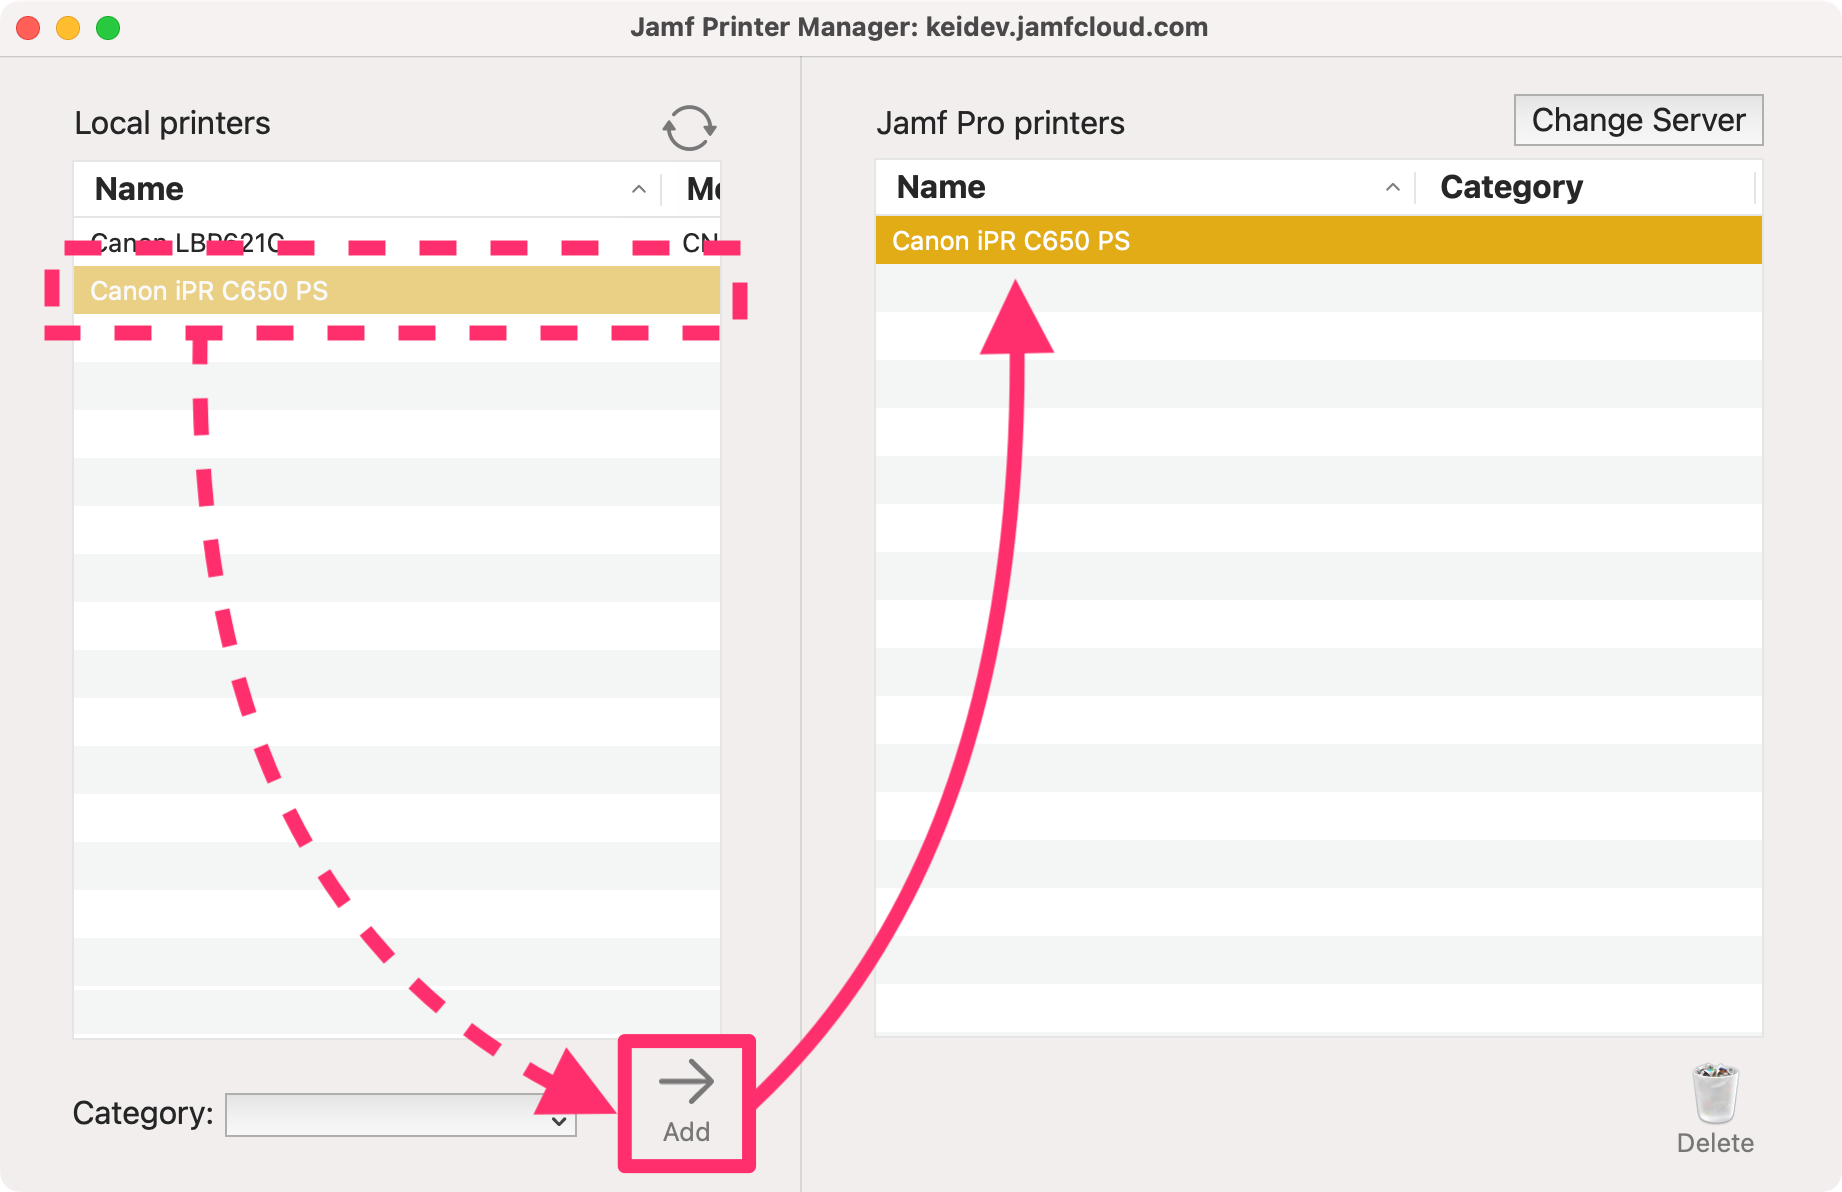
Task: Select Canon iPR C650 PS in Jamf Pro printers
Action: 1318,241
